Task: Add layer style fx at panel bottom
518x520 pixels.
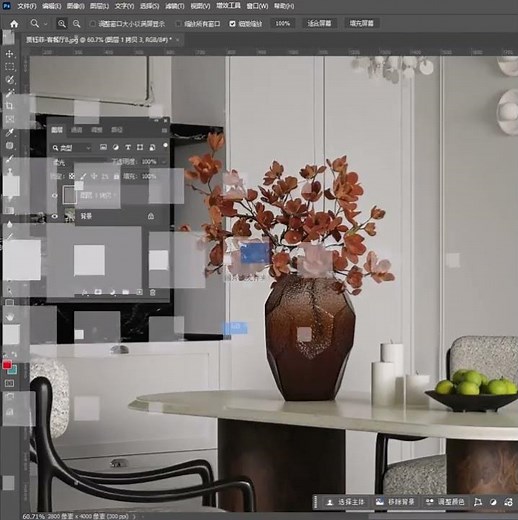Action: [85, 292]
